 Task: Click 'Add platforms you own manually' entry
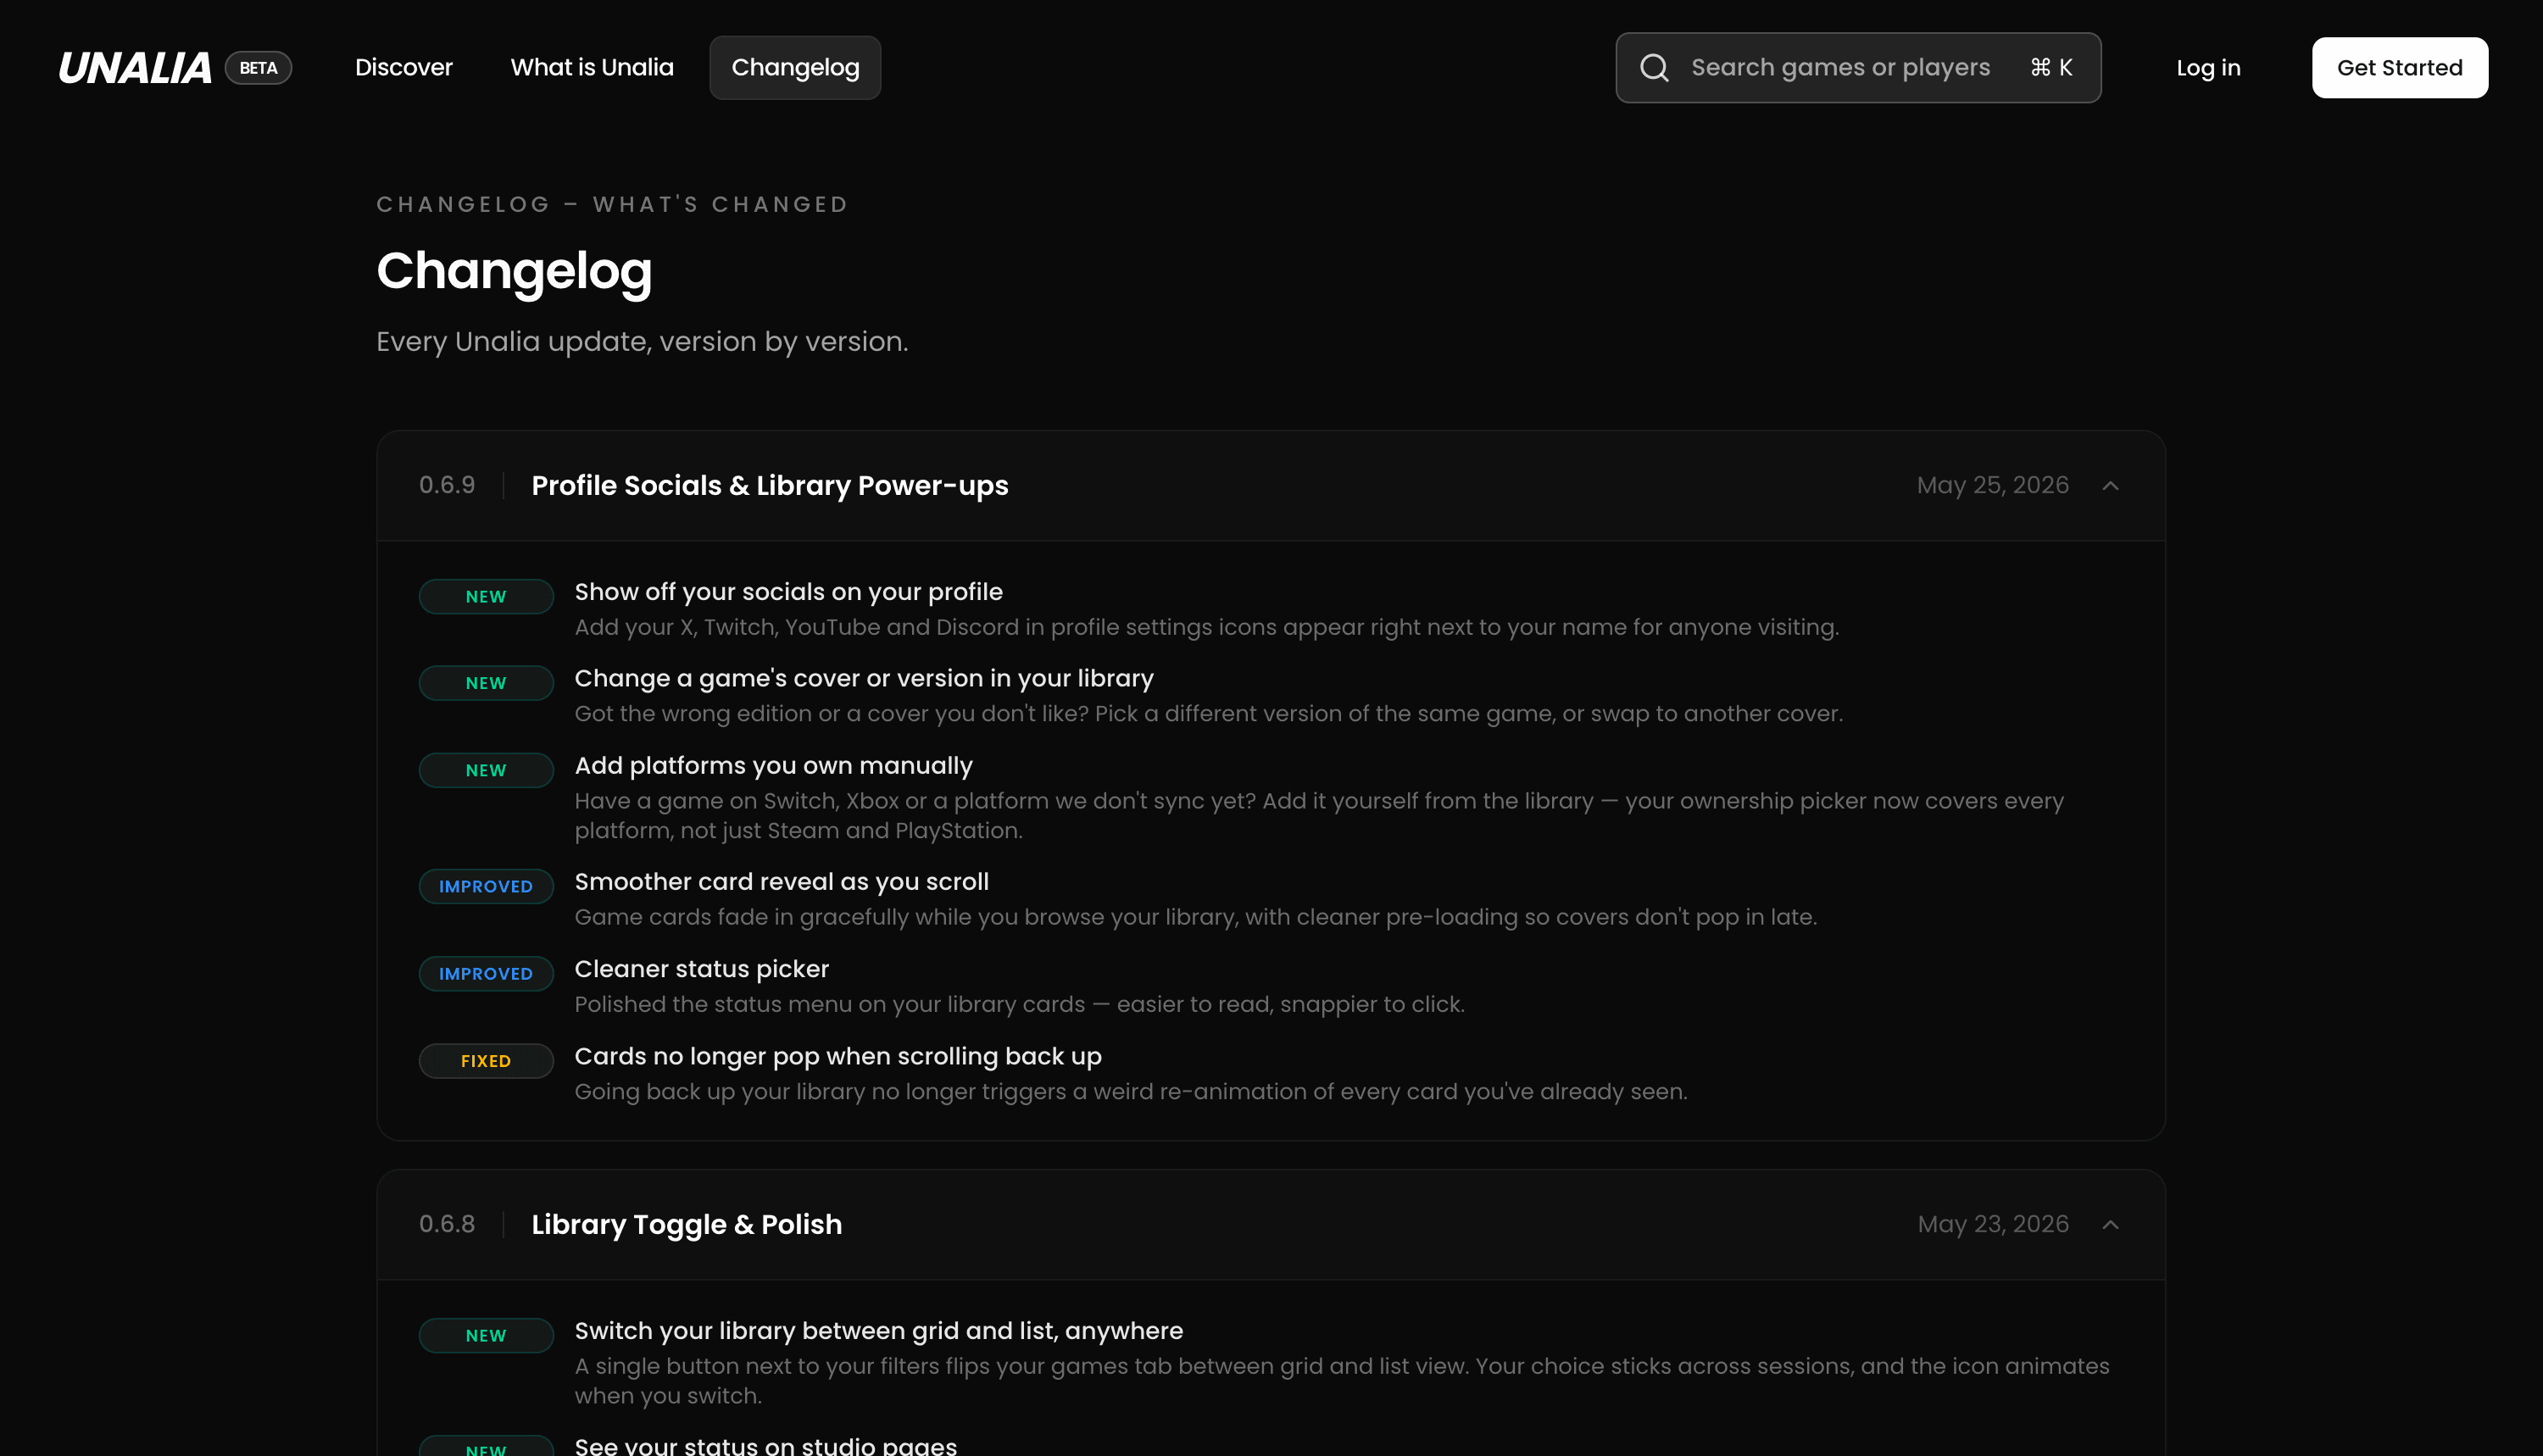click(773, 765)
